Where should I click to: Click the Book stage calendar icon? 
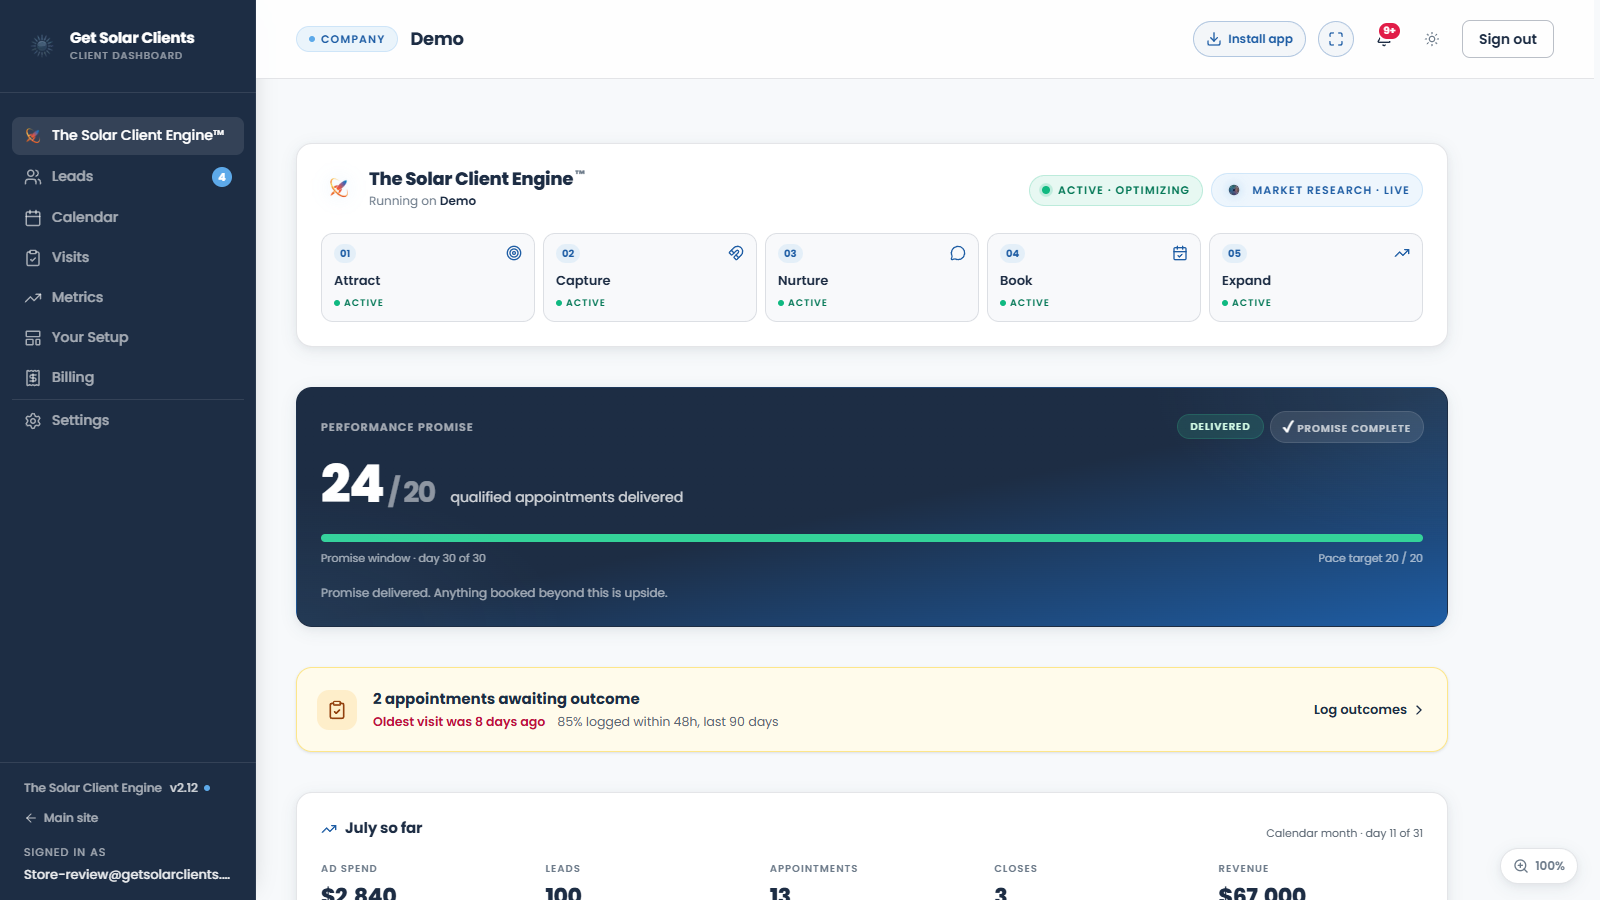[x=1180, y=253]
